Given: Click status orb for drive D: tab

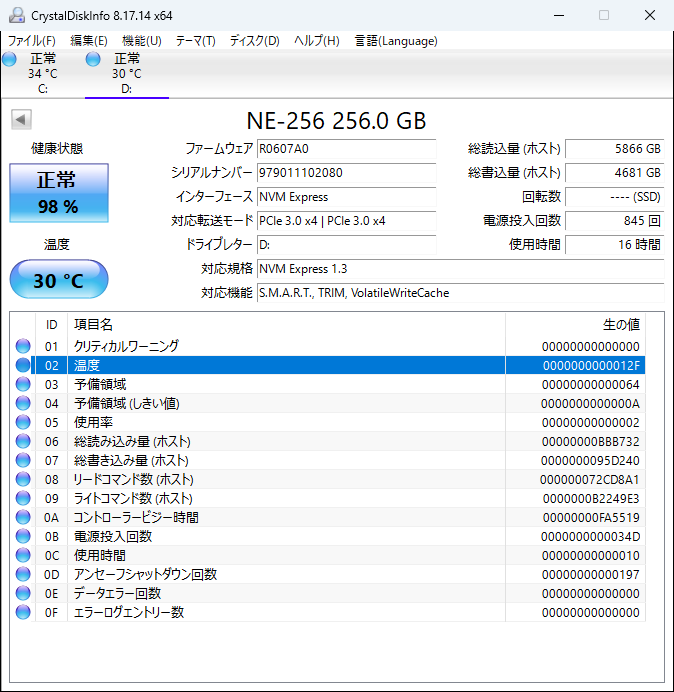Looking at the screenshot, I should click(x=93, y=59).
